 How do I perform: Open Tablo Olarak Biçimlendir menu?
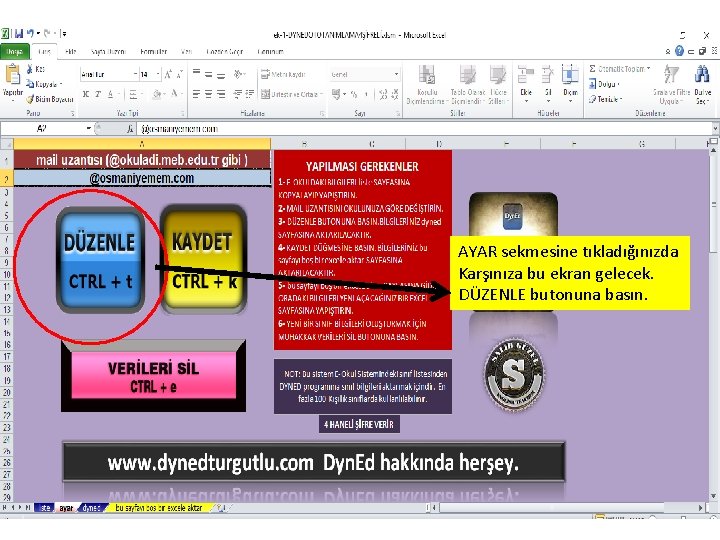point(467,84)
